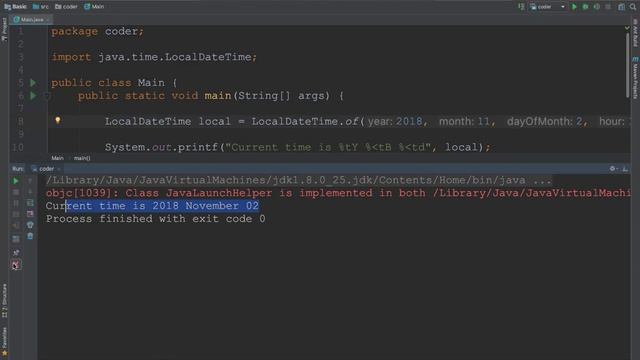
Task: Open Basic in the navigation bar
Action: [x=16, y=7]
